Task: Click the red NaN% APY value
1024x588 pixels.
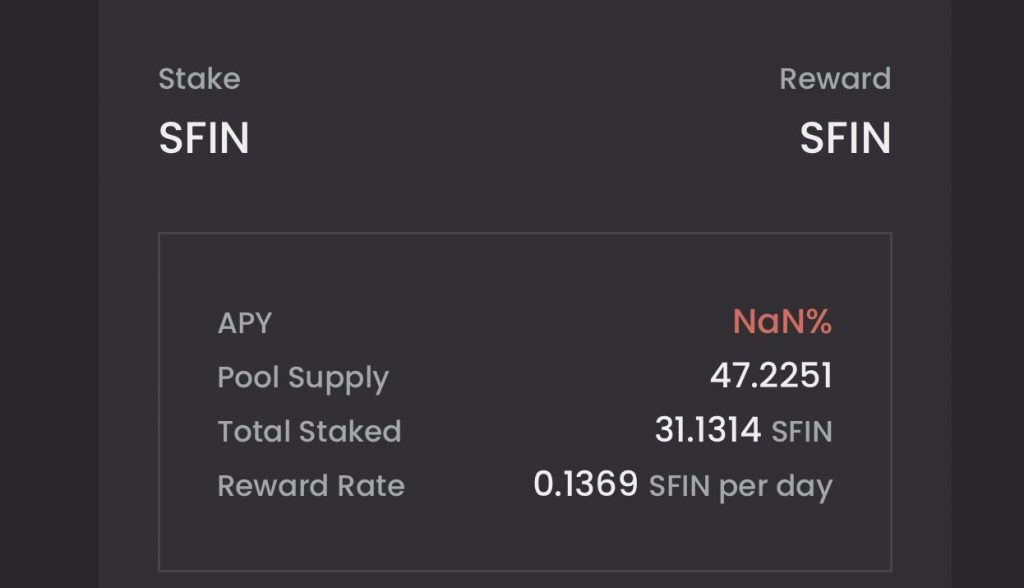Action: click(x=782, y=322)
